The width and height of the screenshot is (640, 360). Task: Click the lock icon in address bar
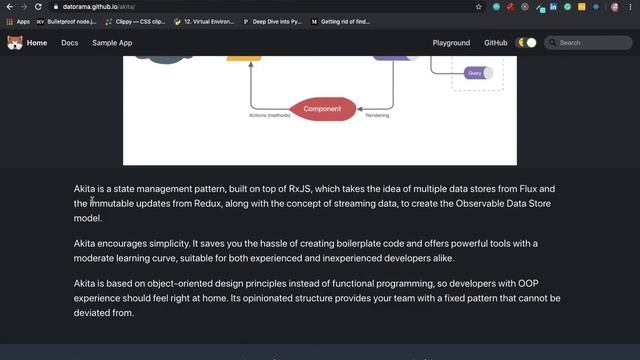click(x=56, y=7)
